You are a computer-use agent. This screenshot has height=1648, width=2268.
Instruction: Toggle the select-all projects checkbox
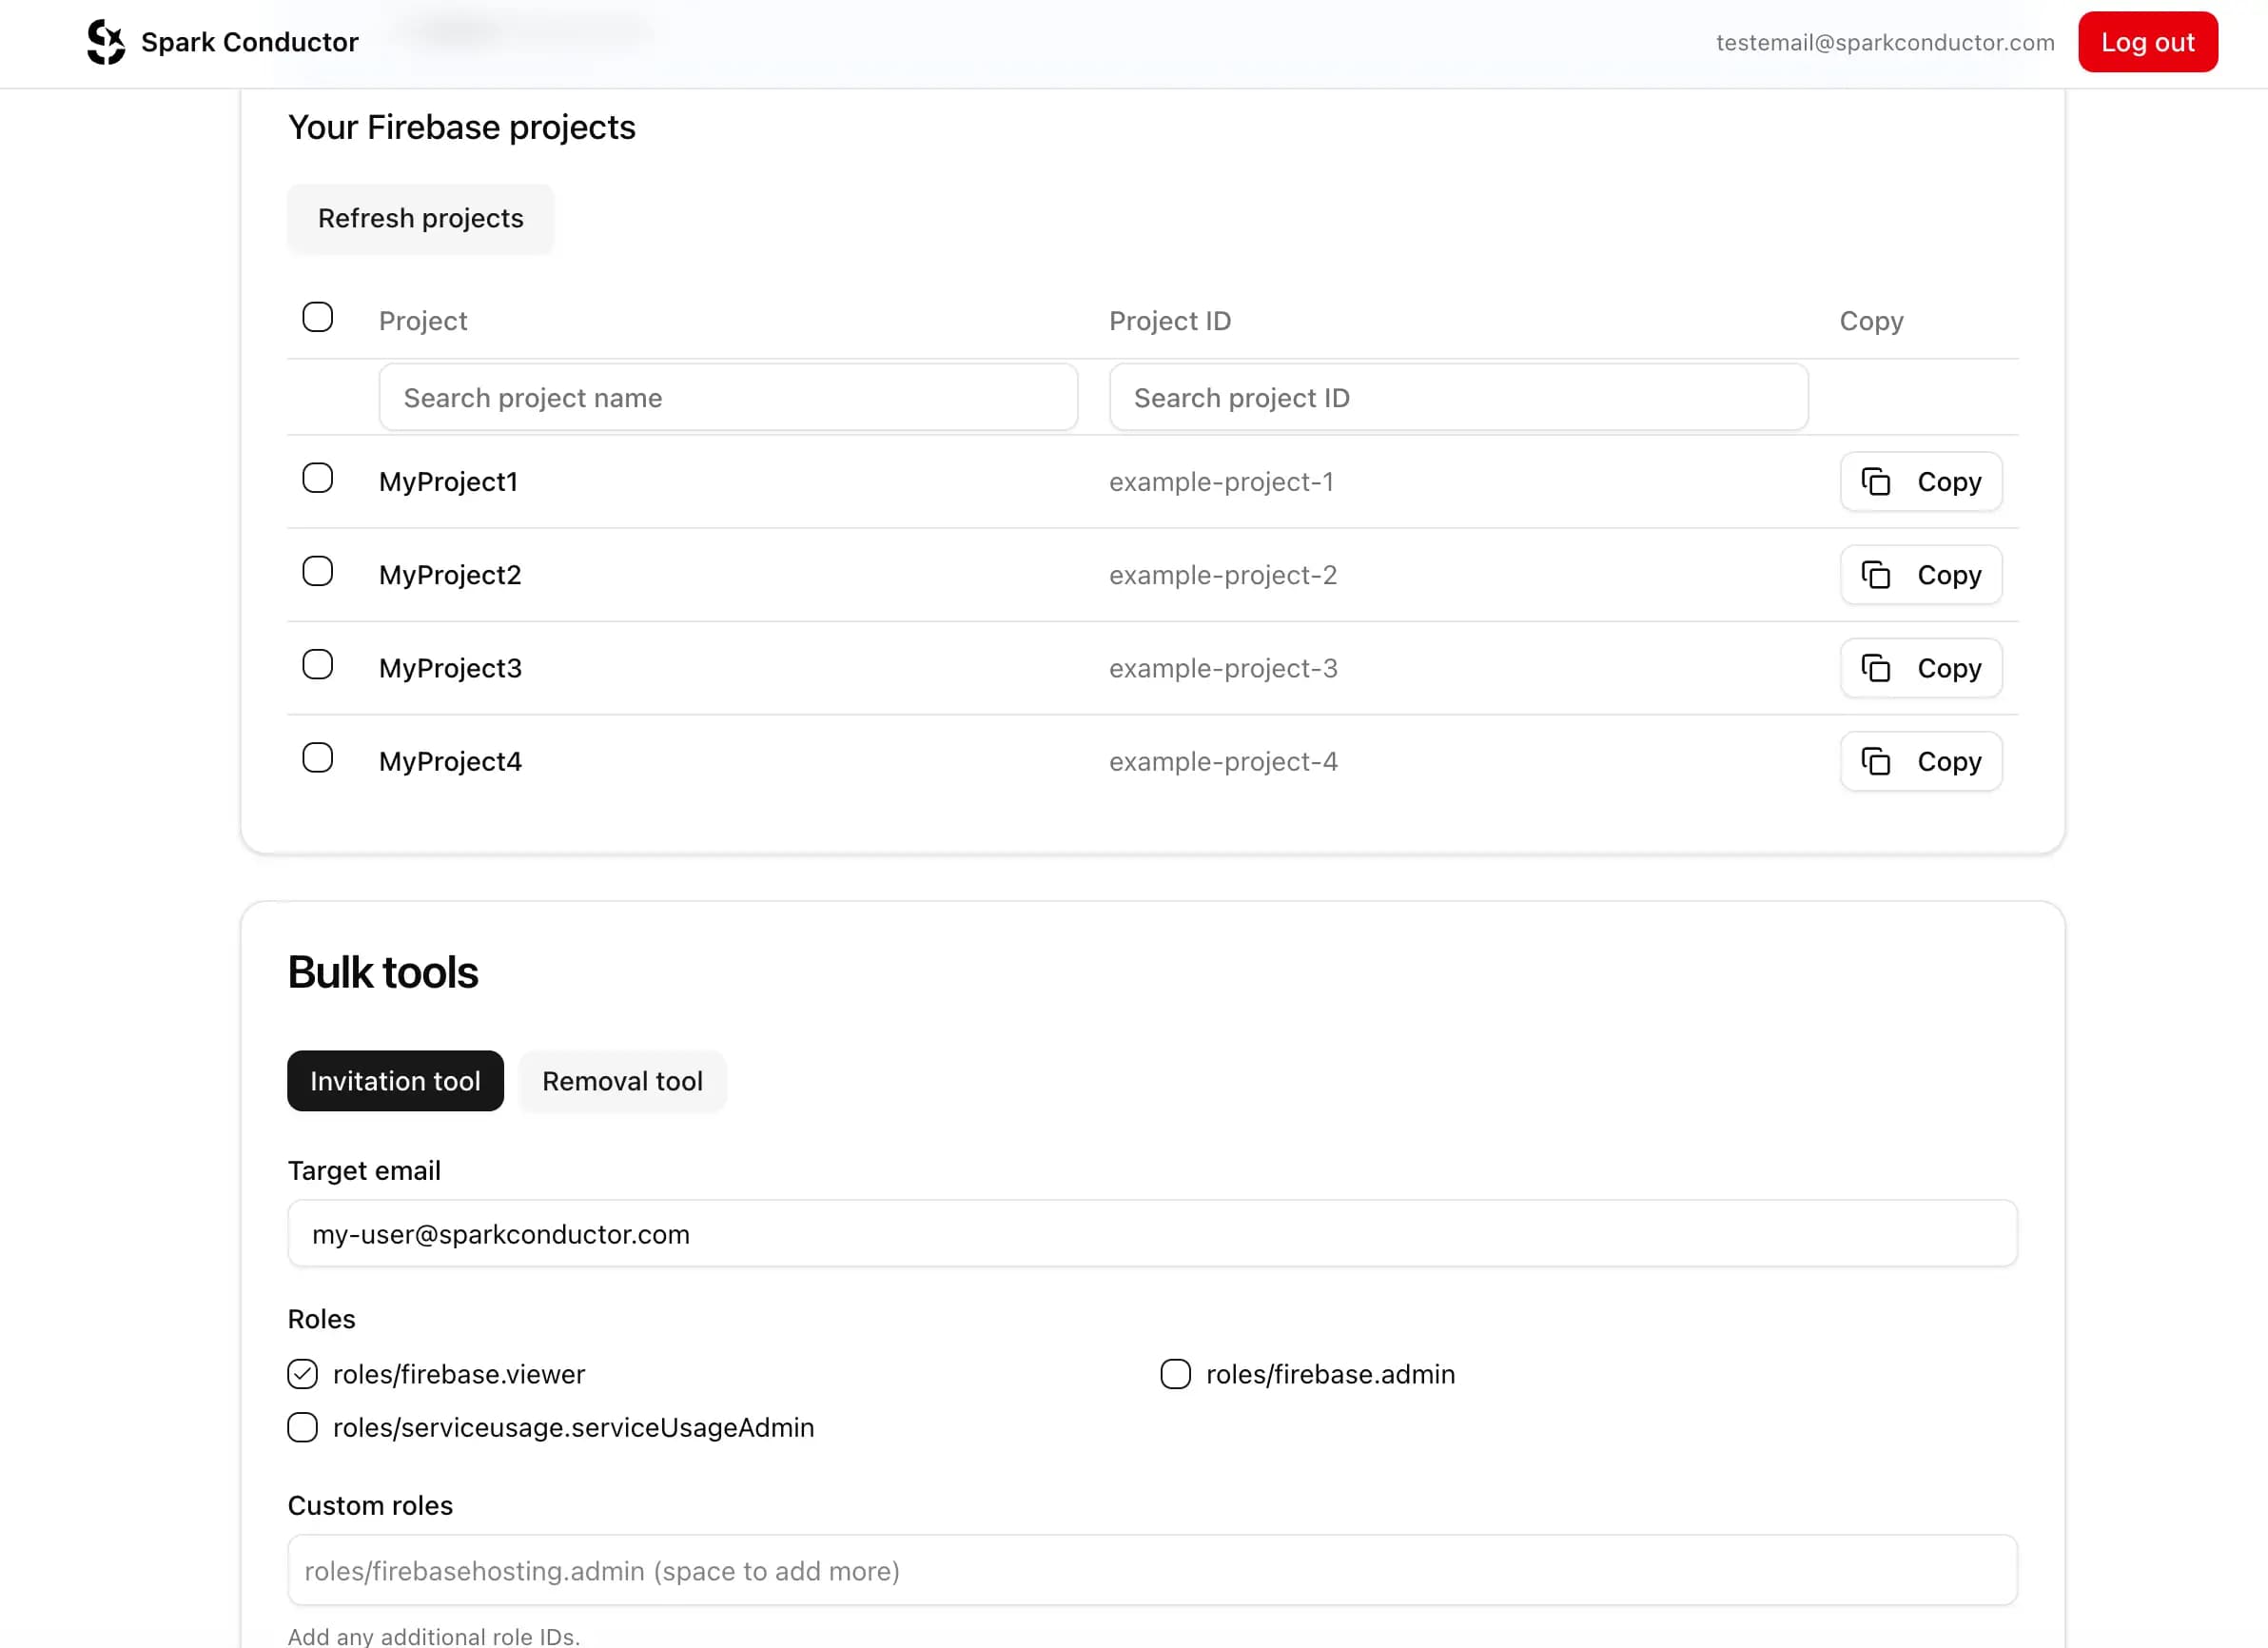point(317,317)
